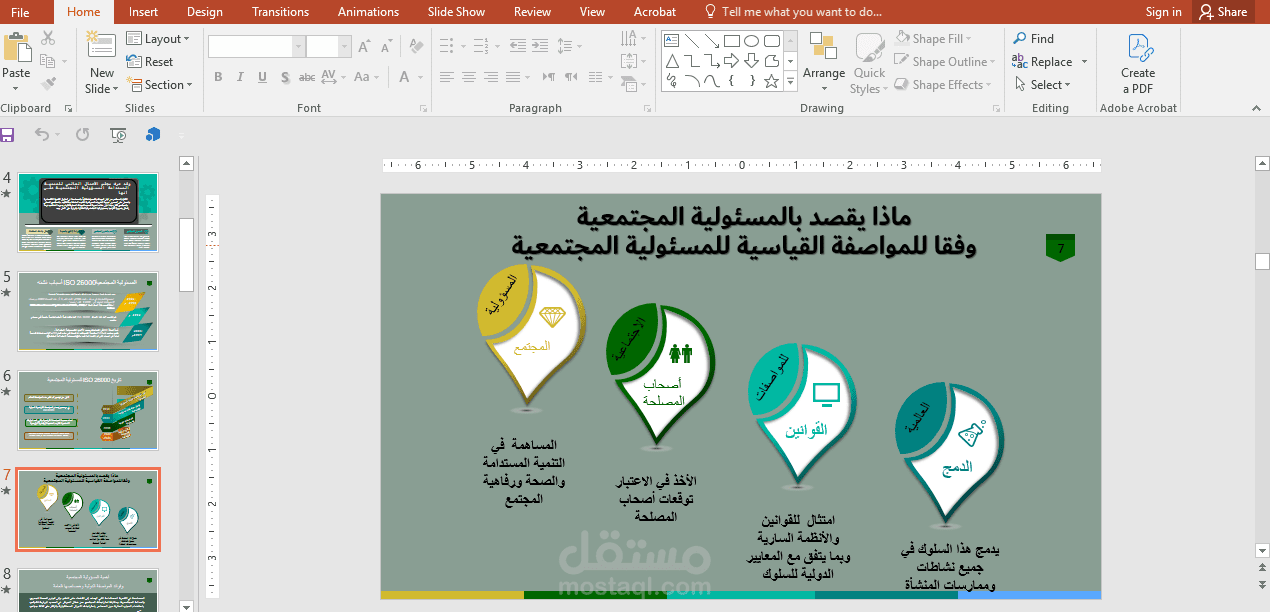1270x612 pixels.
Task: Open the Font Color dropdown arrow
Action: [420, 78]
